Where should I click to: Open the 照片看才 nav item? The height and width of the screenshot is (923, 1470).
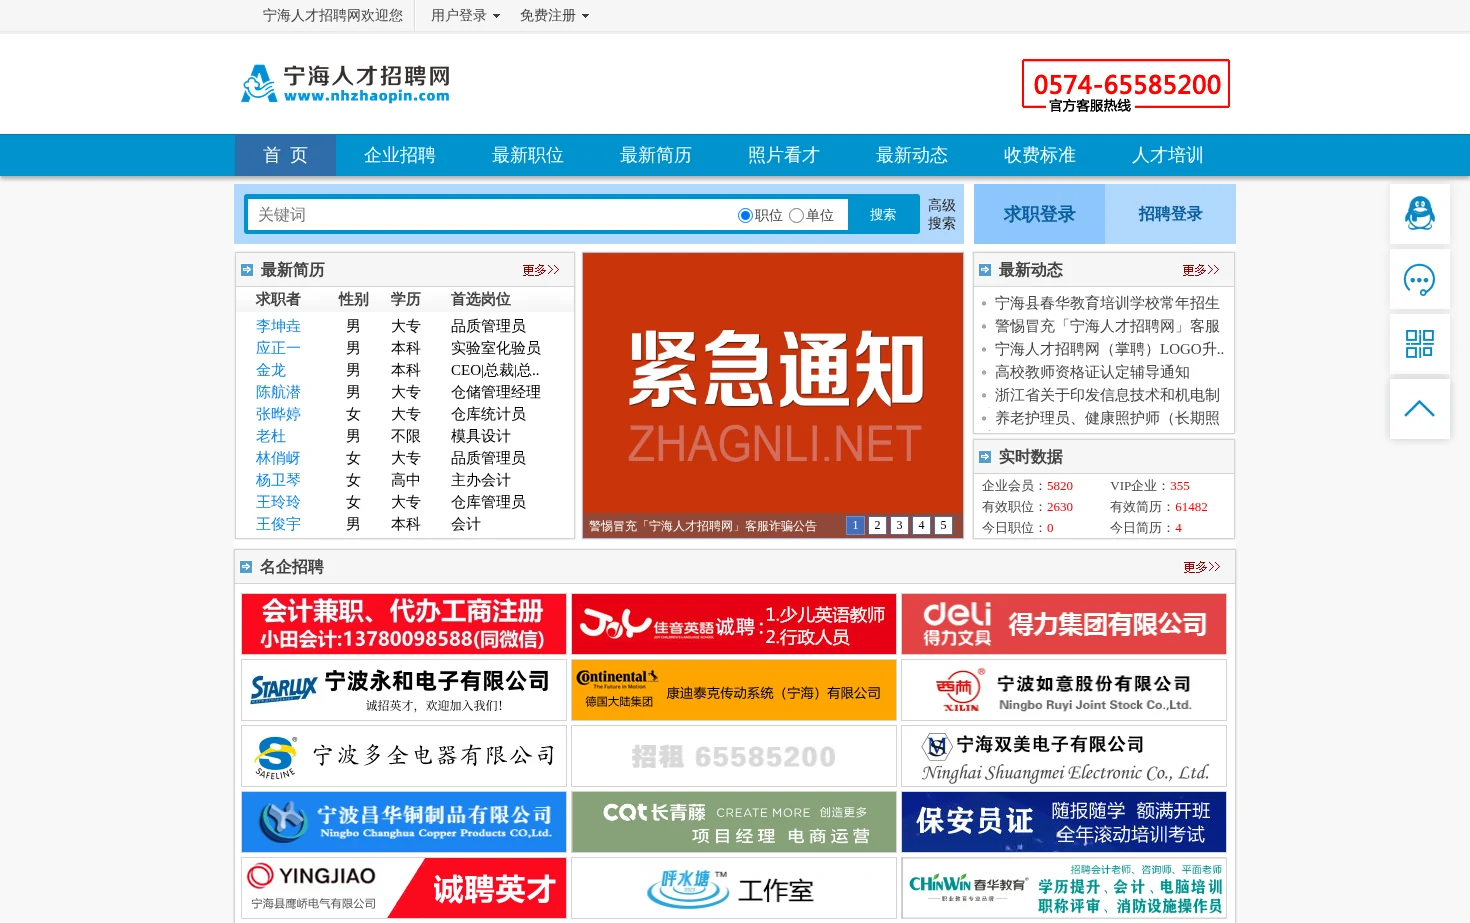pos(784,155)
